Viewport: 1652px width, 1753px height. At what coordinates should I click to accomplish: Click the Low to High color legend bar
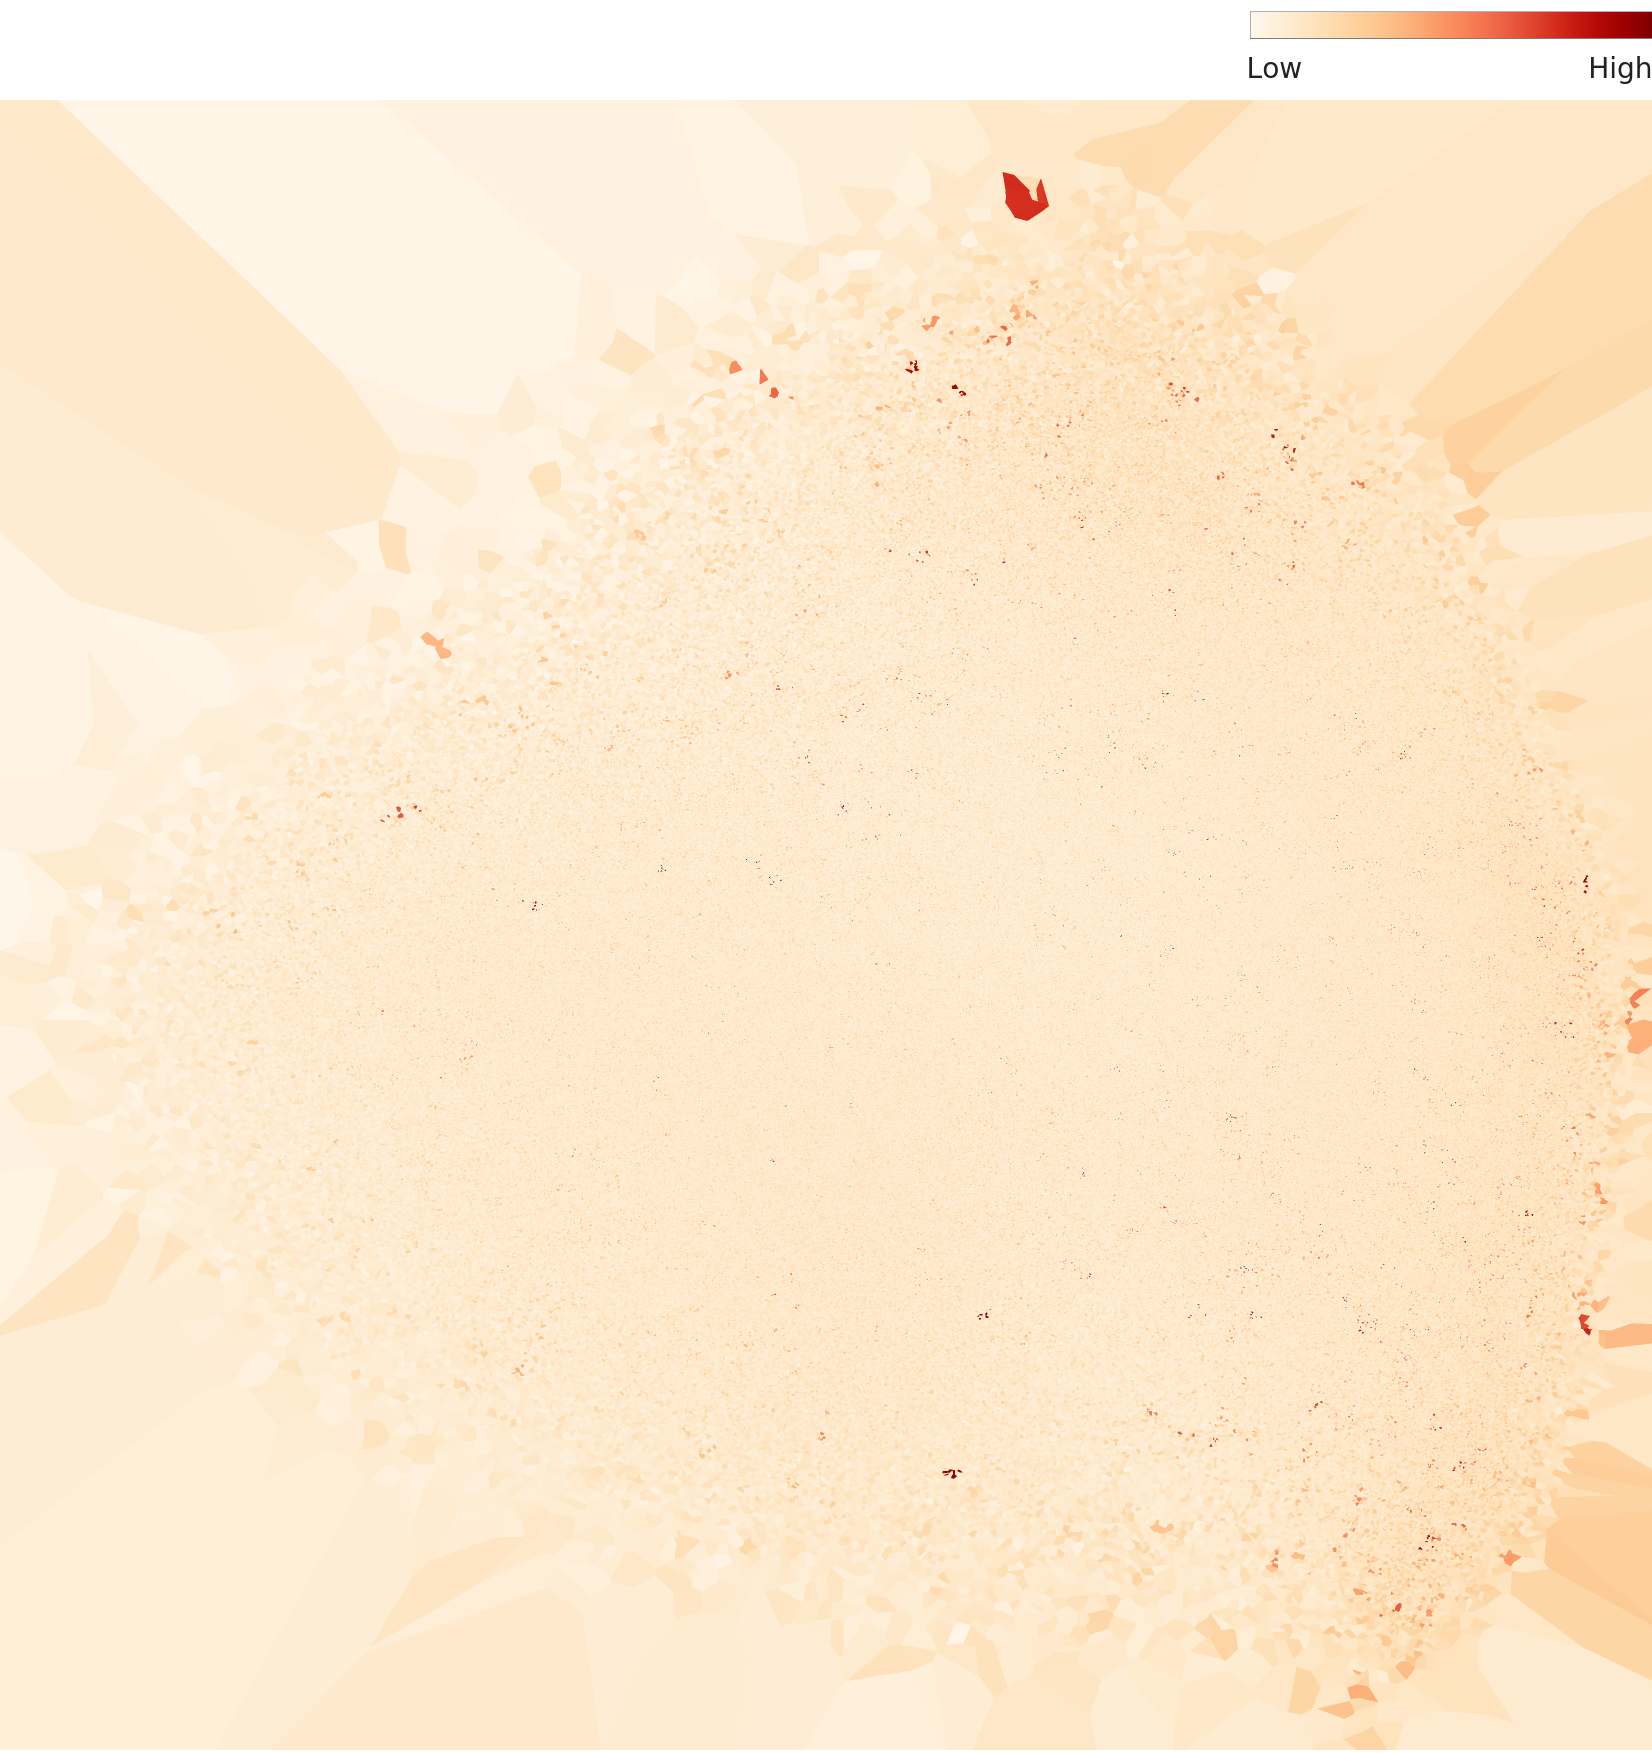1450,25
